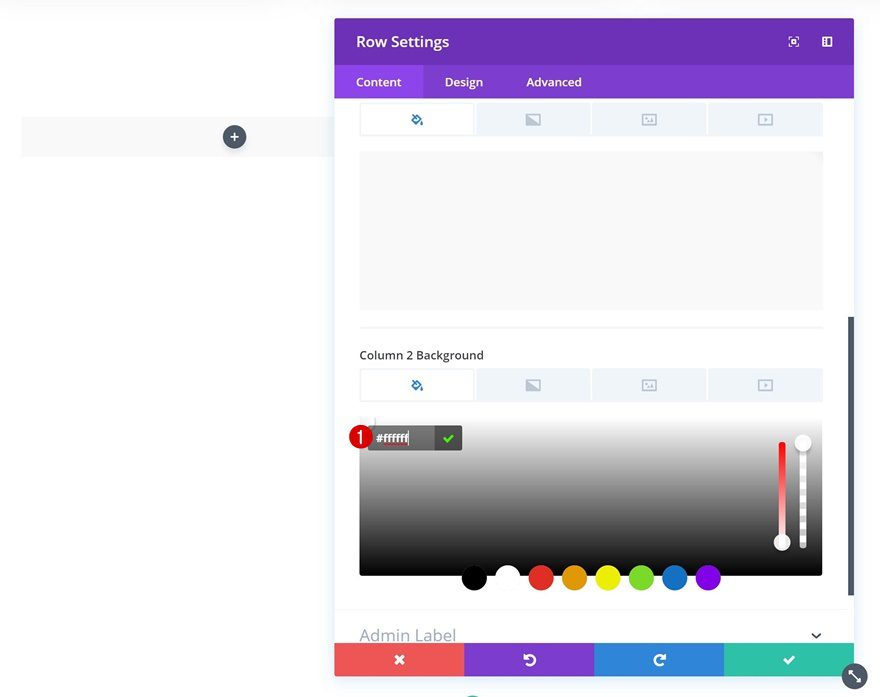Open the image background option for Column 2
The image size is (880, 697).
[649, 384]
